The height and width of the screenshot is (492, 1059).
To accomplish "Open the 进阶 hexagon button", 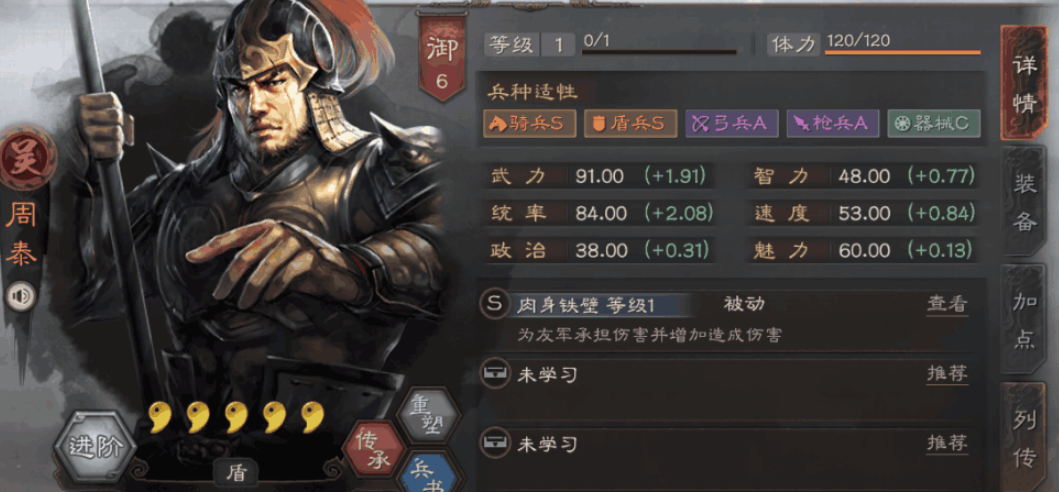I will (x=97, y=447).
